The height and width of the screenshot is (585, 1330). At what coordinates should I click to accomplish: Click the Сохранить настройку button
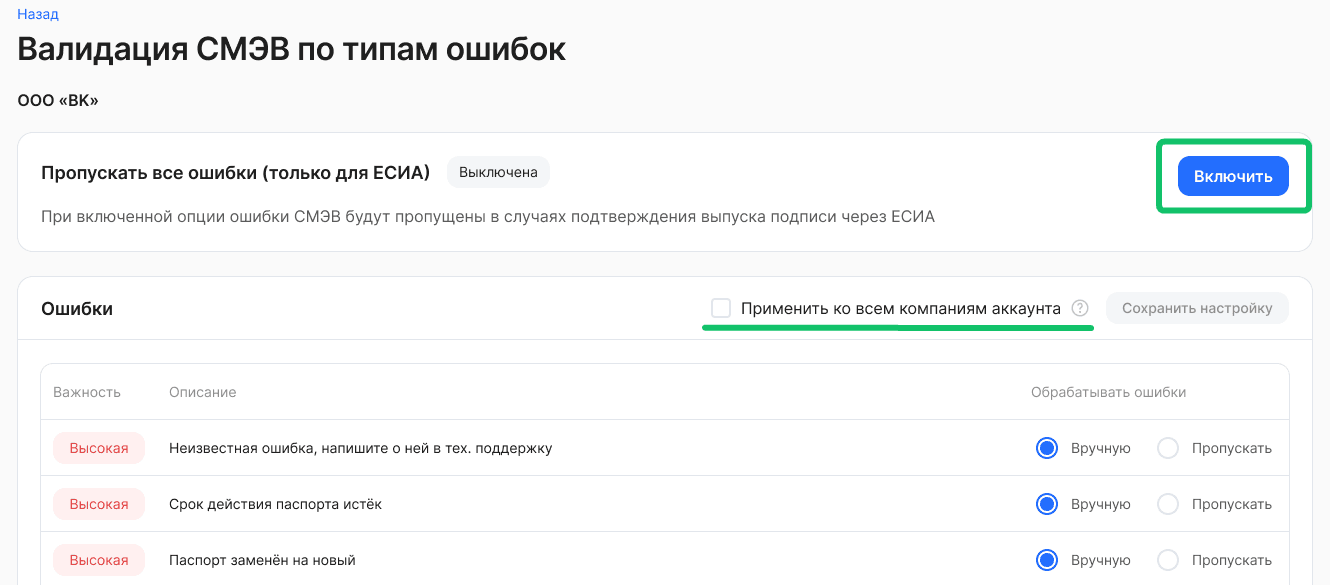point(1197,308)
